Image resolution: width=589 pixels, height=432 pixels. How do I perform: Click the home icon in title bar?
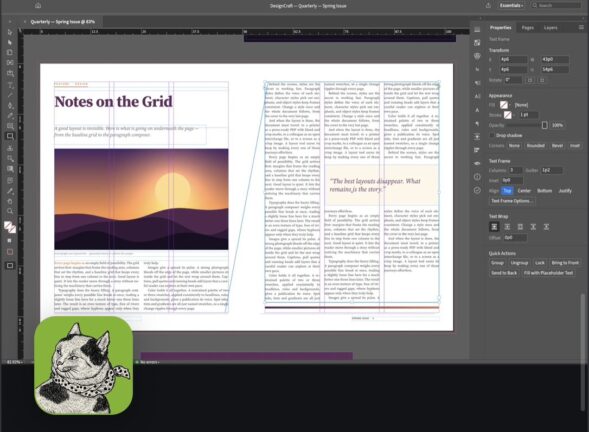[38, 6]
